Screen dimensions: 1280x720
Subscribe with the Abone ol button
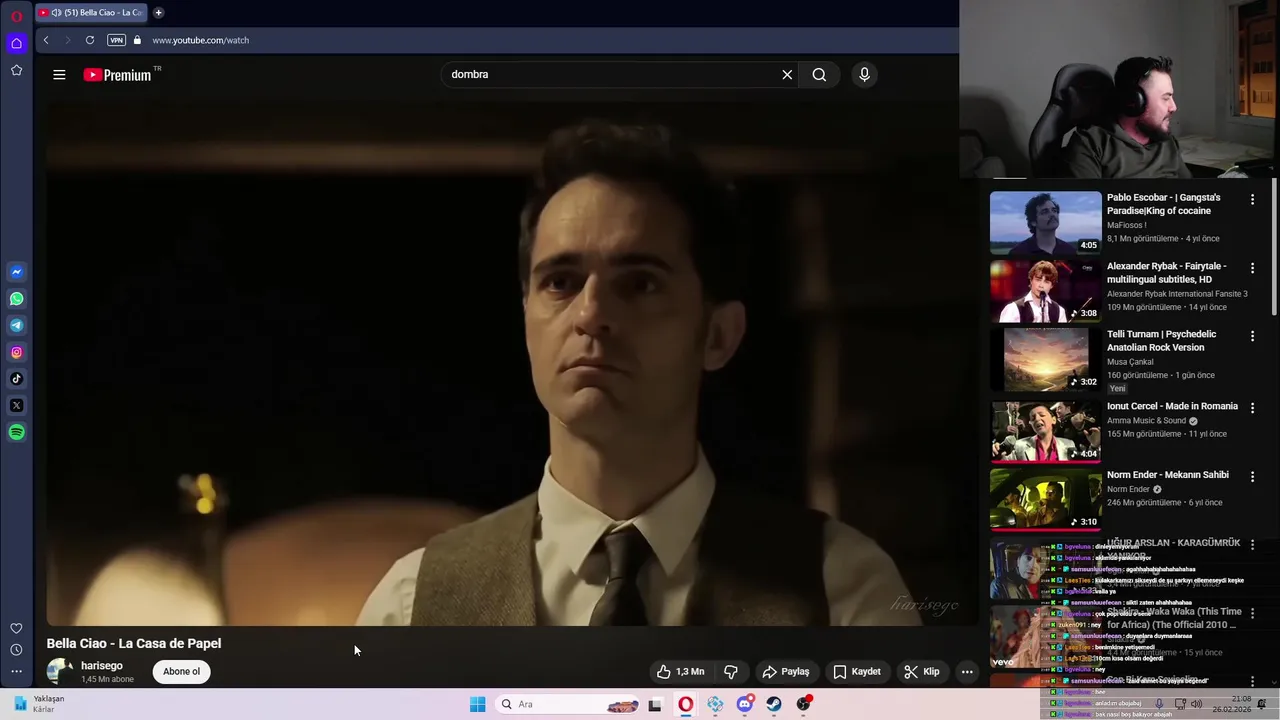pos(181,672)
